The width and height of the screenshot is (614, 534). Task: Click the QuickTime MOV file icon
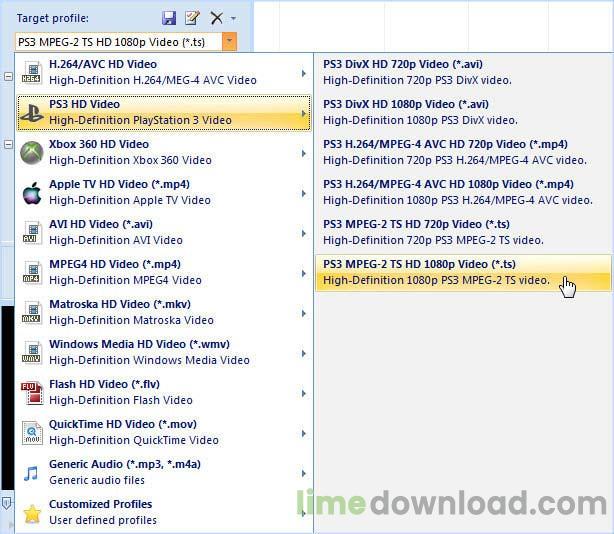[31, 433]
